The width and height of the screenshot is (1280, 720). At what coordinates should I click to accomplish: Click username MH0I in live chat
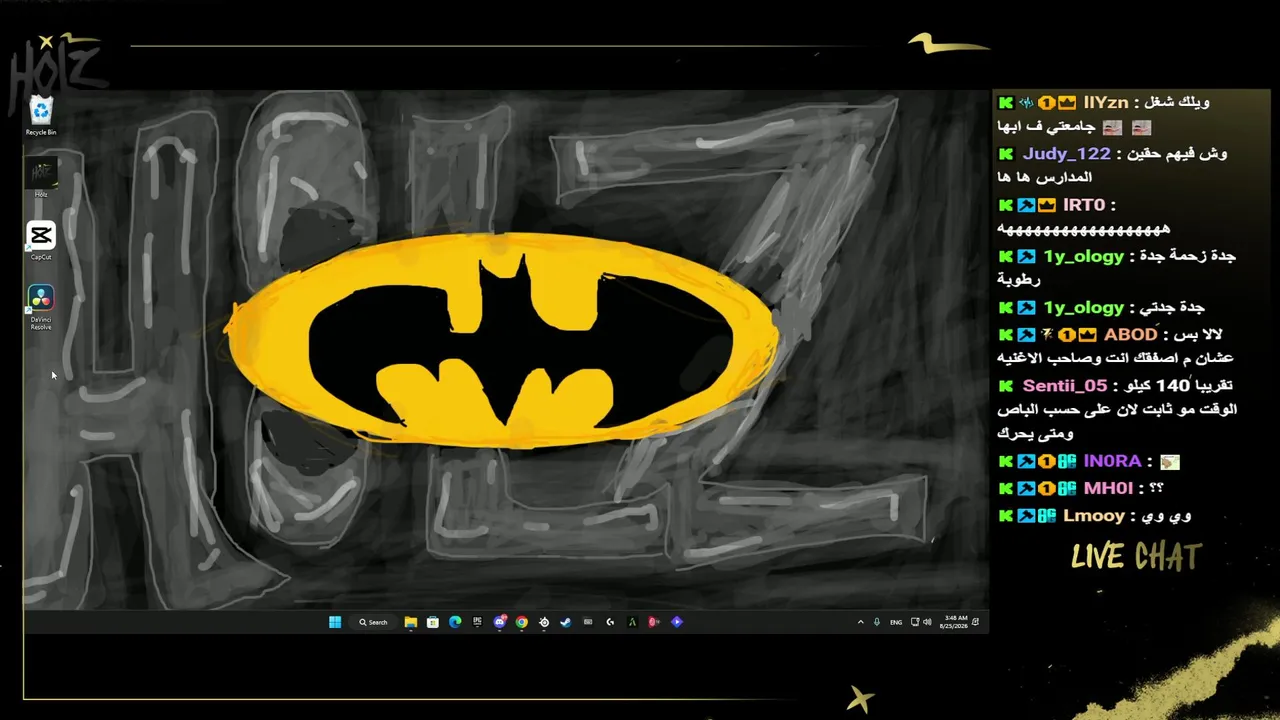click(x=1109, y=489)
